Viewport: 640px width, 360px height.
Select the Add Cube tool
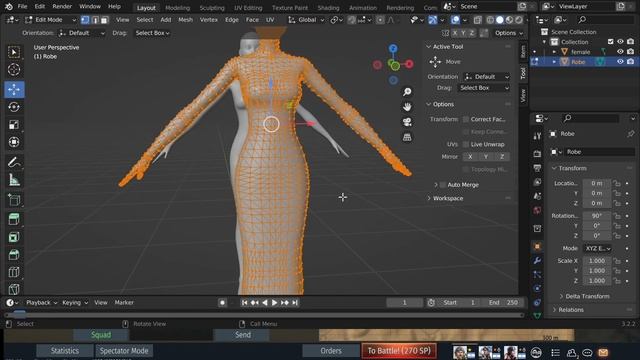click(14, 200)
